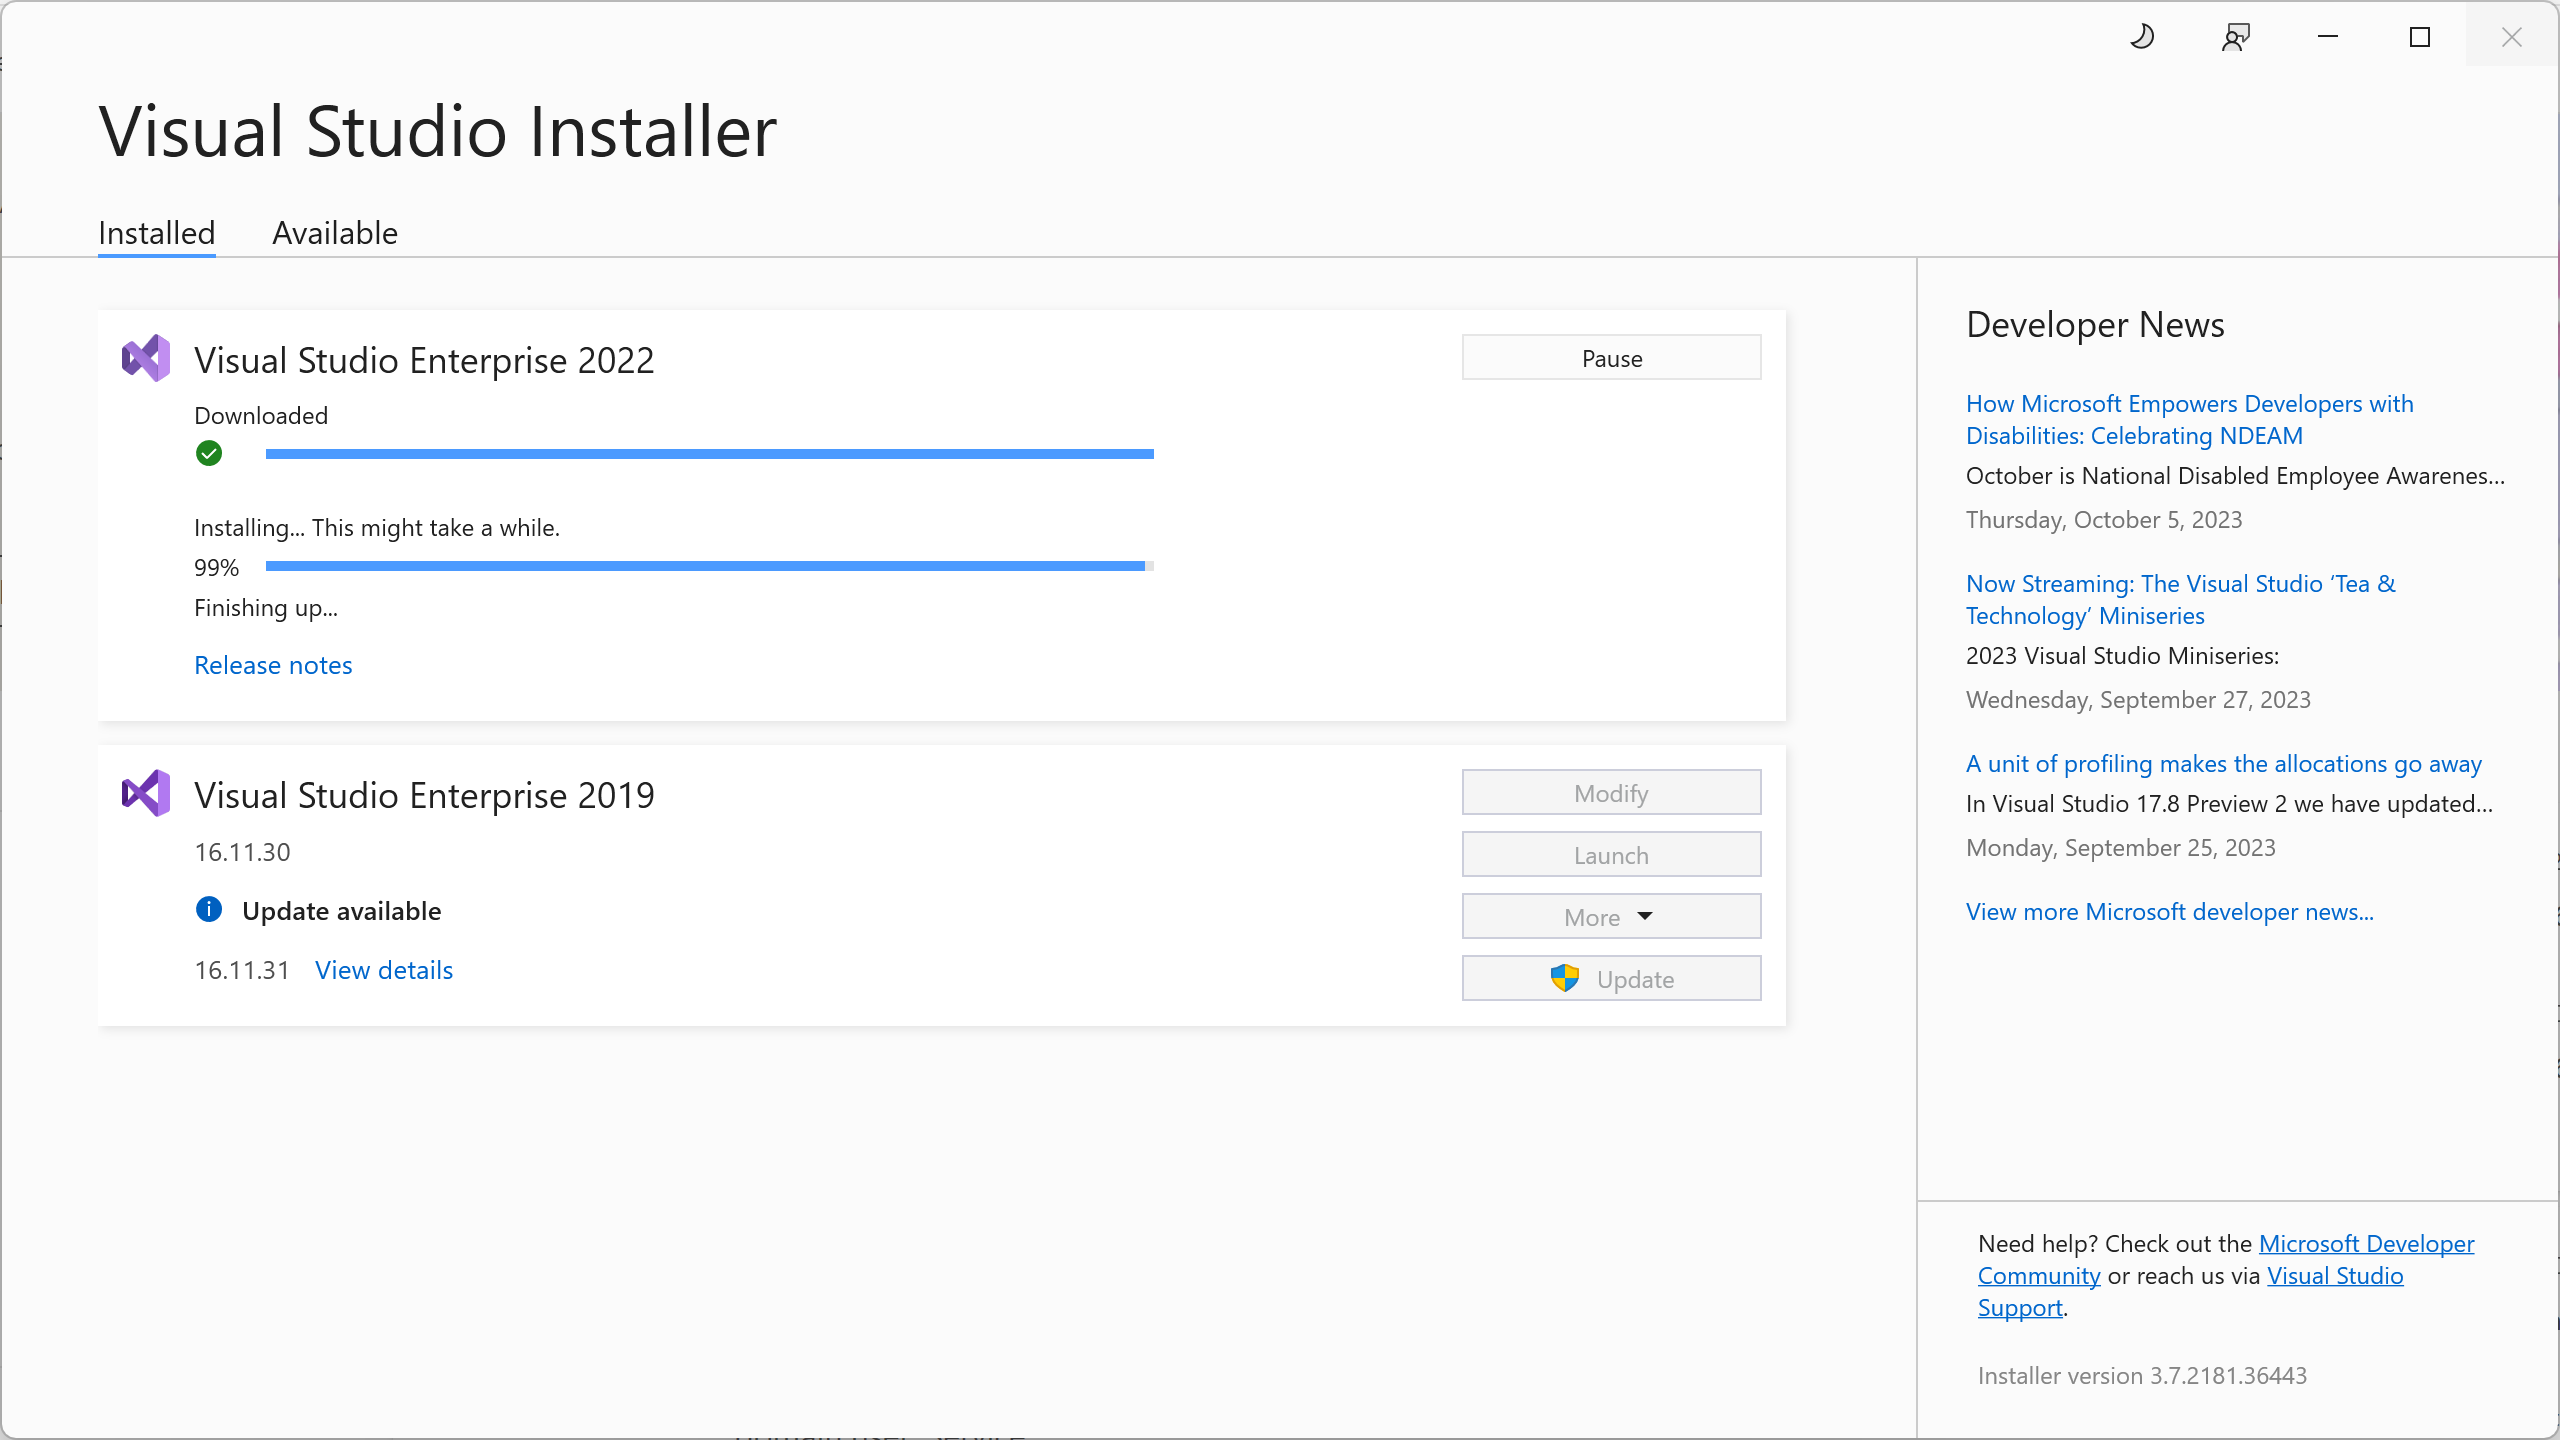Image resolution: width=2560 pixels, height=1440 pixels.
Task: Switch to the Installed tab
Action: pyautogui.click(x=156, y=232)
